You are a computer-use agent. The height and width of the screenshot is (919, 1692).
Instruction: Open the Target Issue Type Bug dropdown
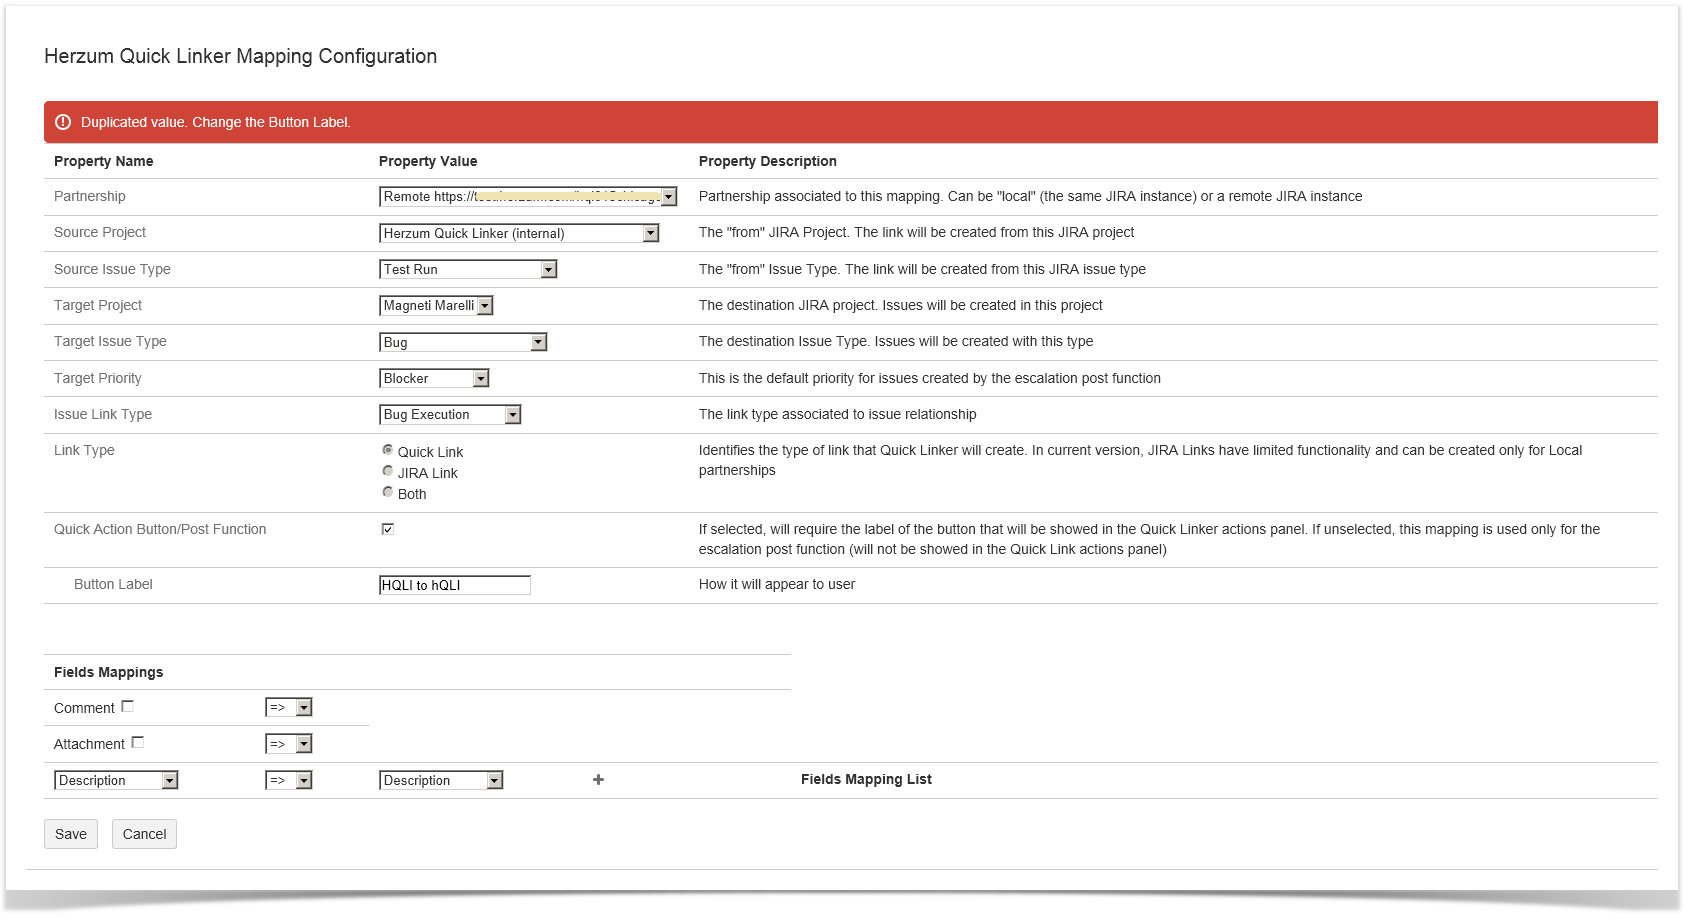click(463, 342)
